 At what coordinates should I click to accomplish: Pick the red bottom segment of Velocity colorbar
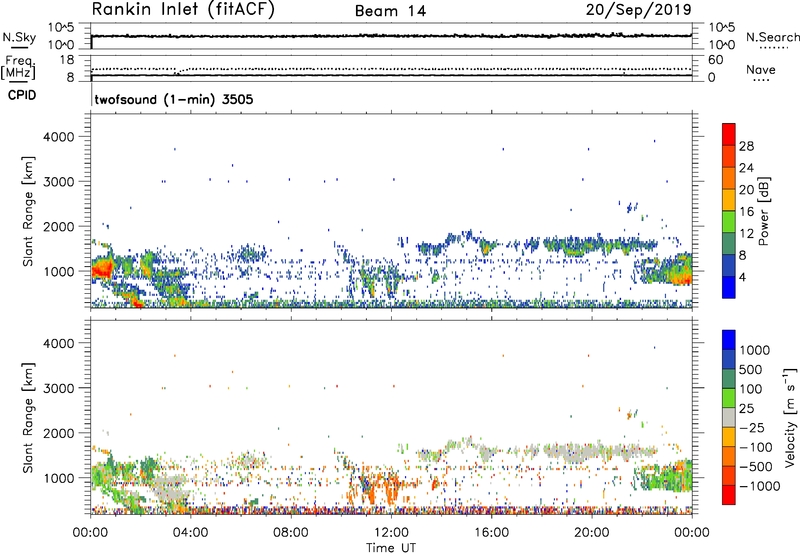click(729, 495)
